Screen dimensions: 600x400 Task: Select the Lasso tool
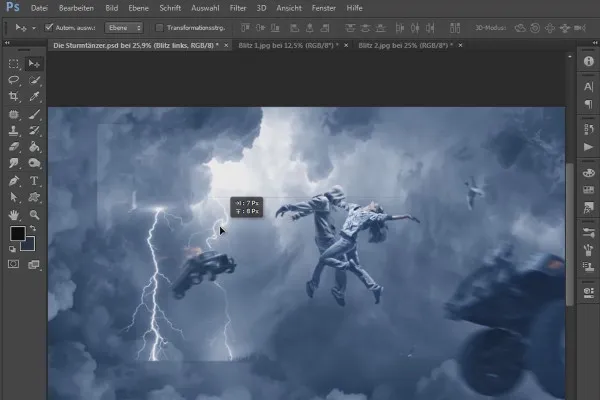tap(15, 80)
